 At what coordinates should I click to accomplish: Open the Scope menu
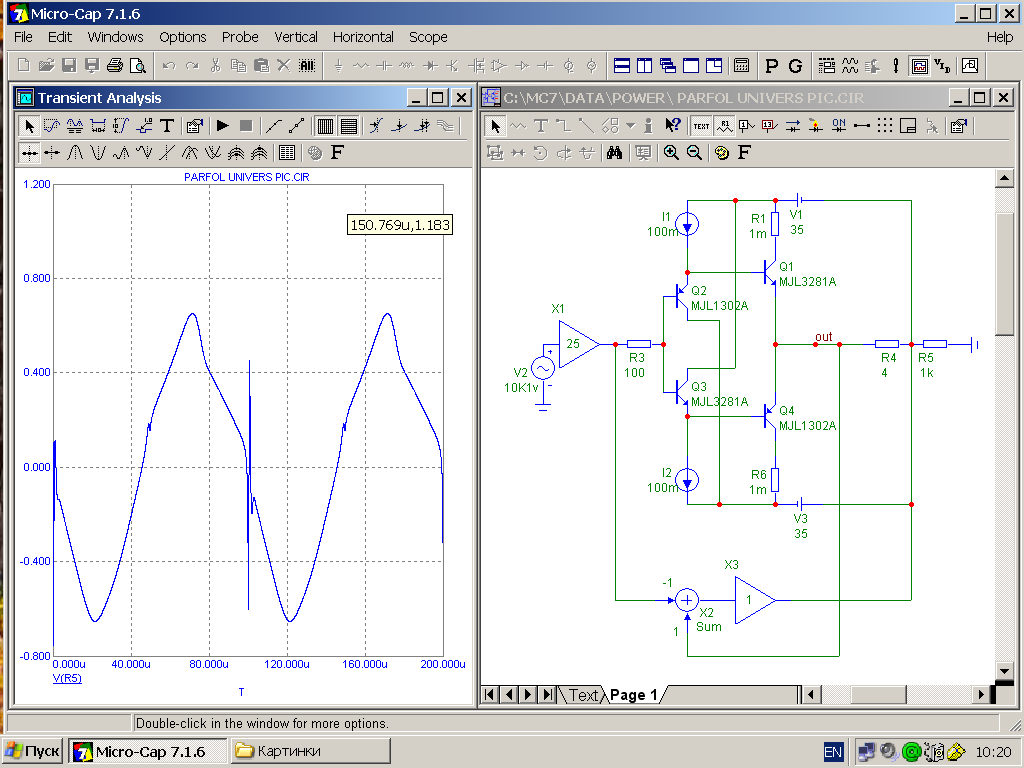428,37
